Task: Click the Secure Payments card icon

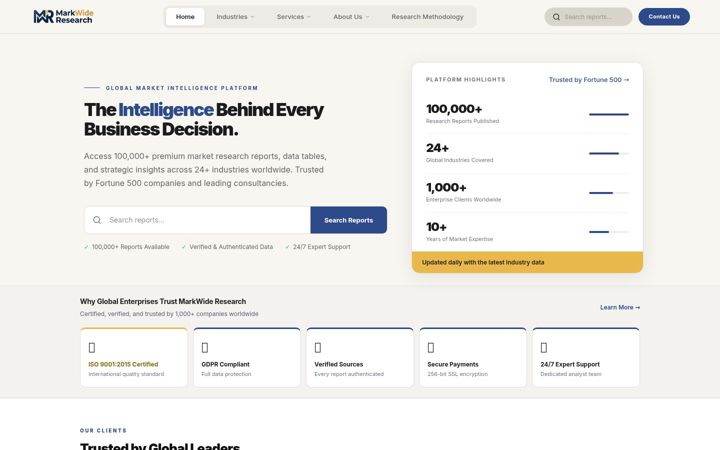Action: [x=431, y=348]
